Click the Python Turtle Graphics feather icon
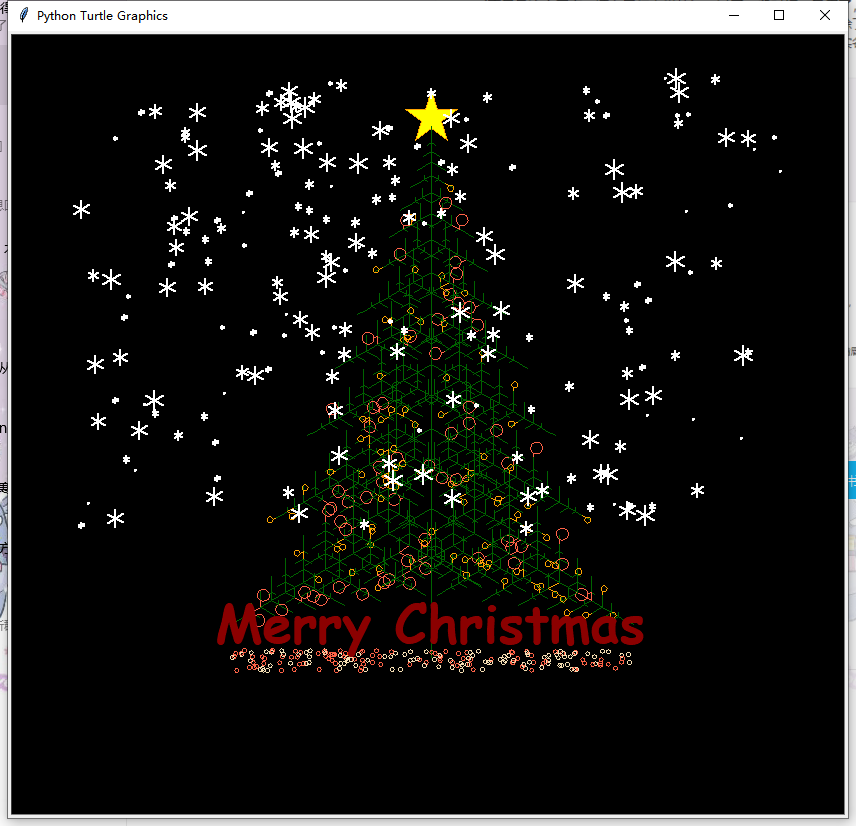856x826 pixels. [x=23, y=15]
